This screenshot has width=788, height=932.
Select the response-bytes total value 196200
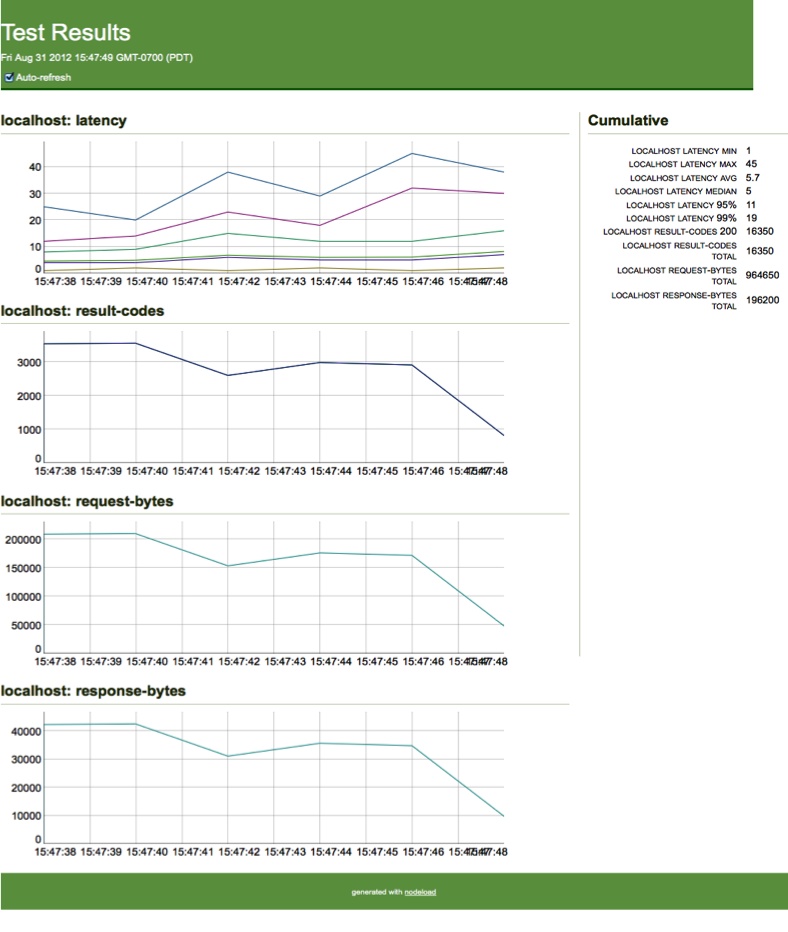click(x=762, y=300)
